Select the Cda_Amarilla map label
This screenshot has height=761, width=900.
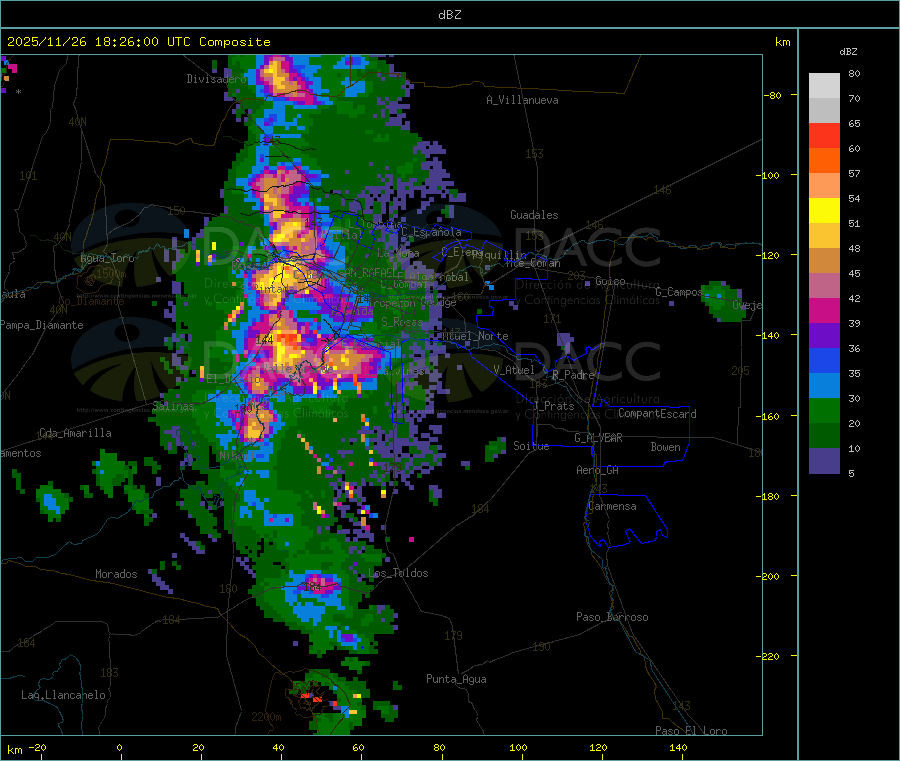(x=75, y=433)
